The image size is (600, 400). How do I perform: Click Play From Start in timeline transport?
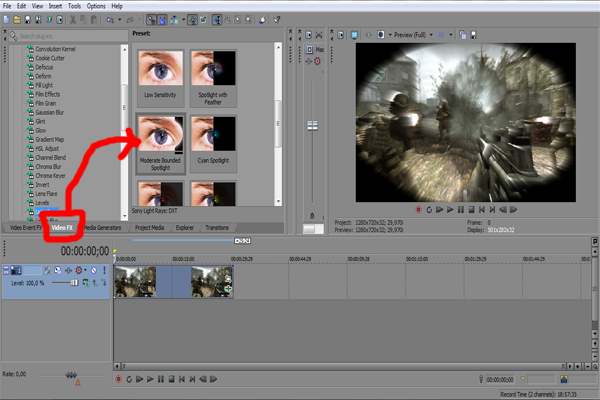[x=140, y=379]
